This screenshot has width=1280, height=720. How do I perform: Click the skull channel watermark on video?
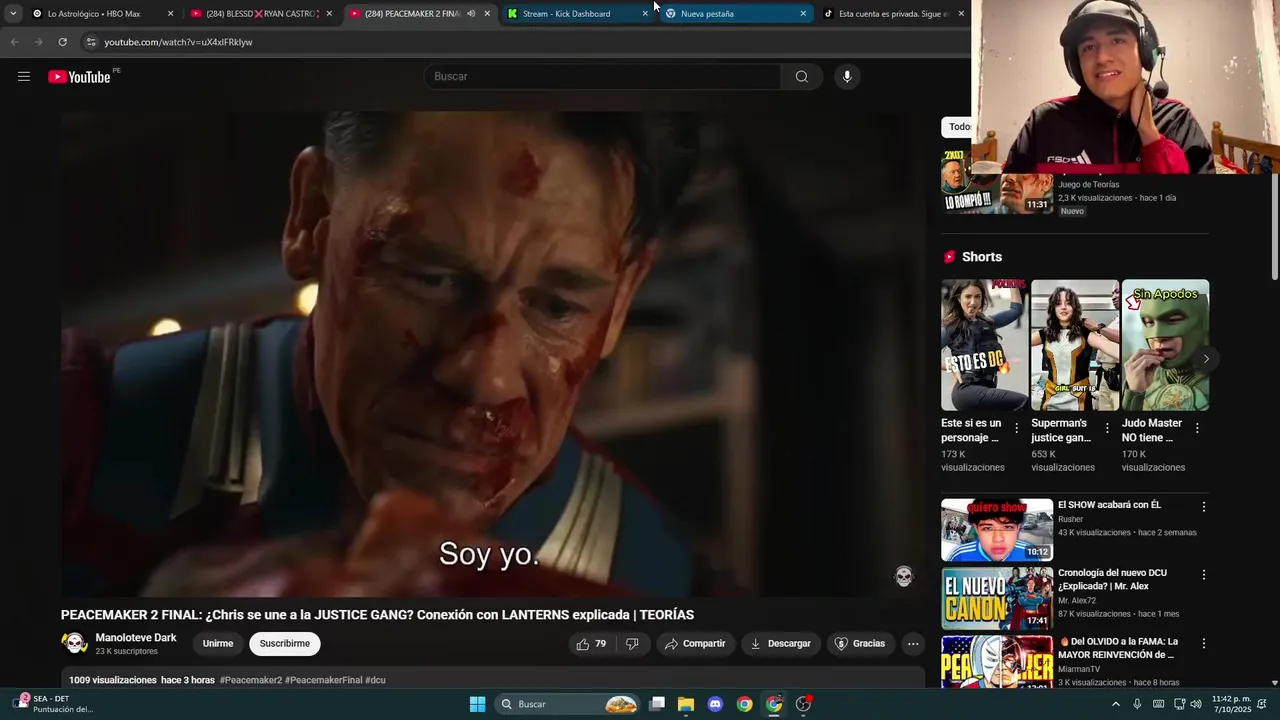coord(903,576)
